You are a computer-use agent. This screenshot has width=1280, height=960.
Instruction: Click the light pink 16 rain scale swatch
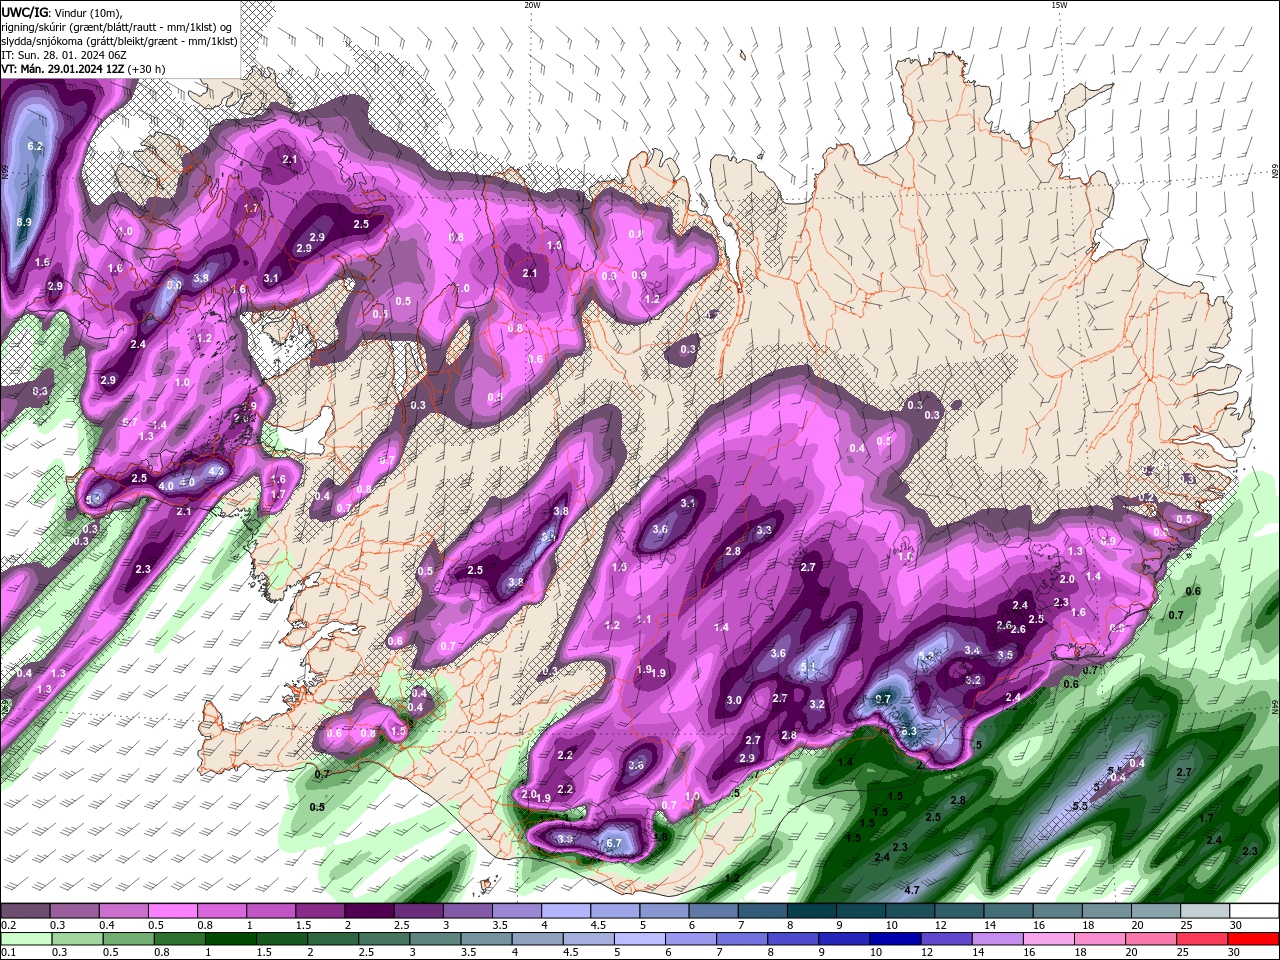click(1048, 939)
